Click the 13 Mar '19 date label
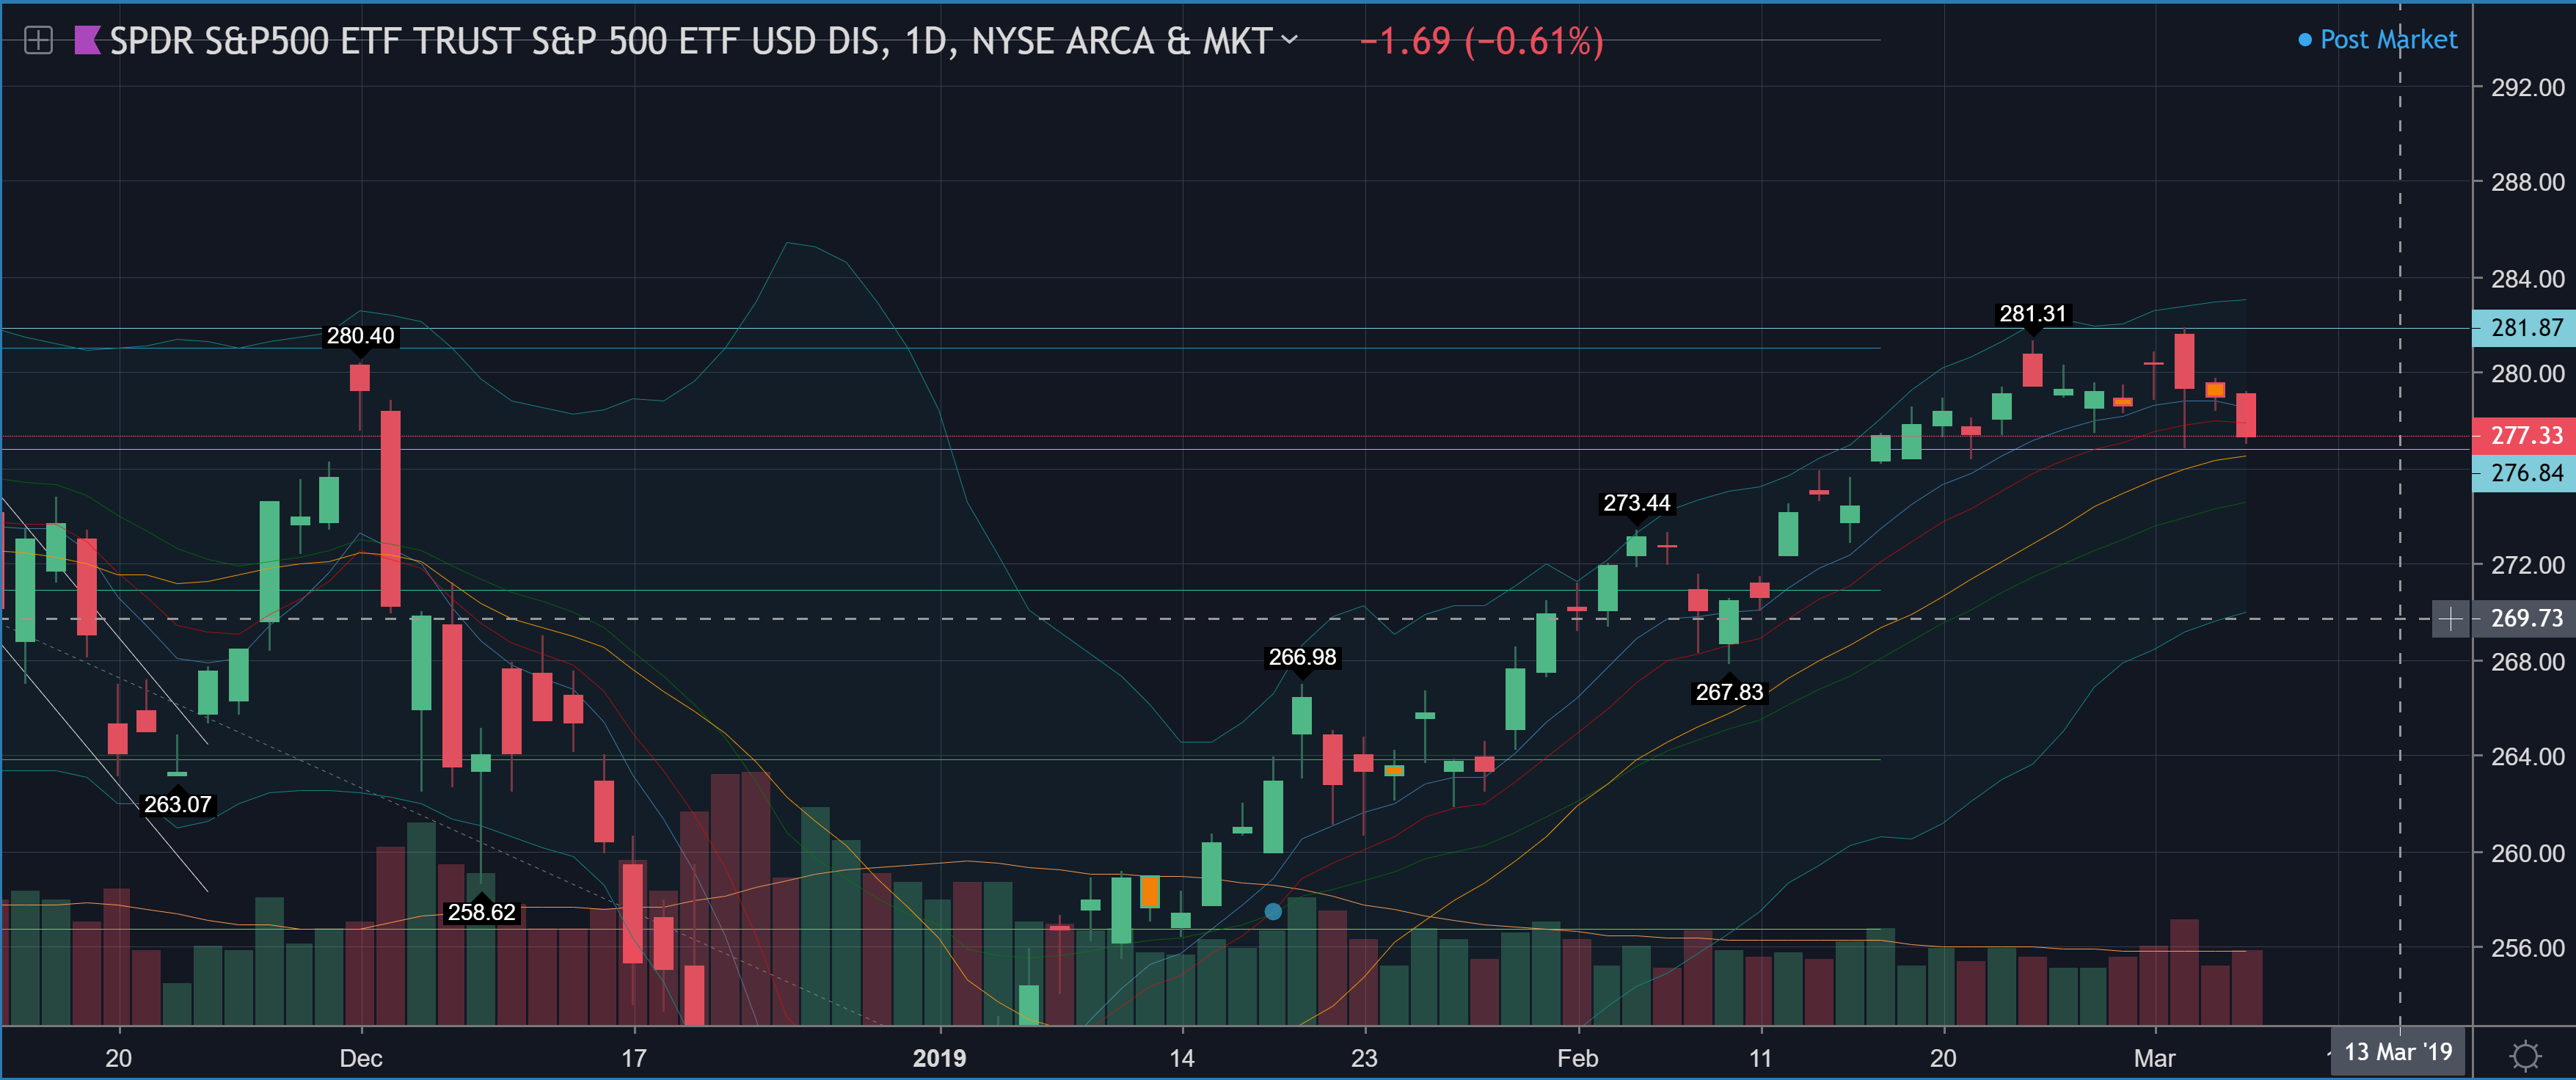 2397,1052
